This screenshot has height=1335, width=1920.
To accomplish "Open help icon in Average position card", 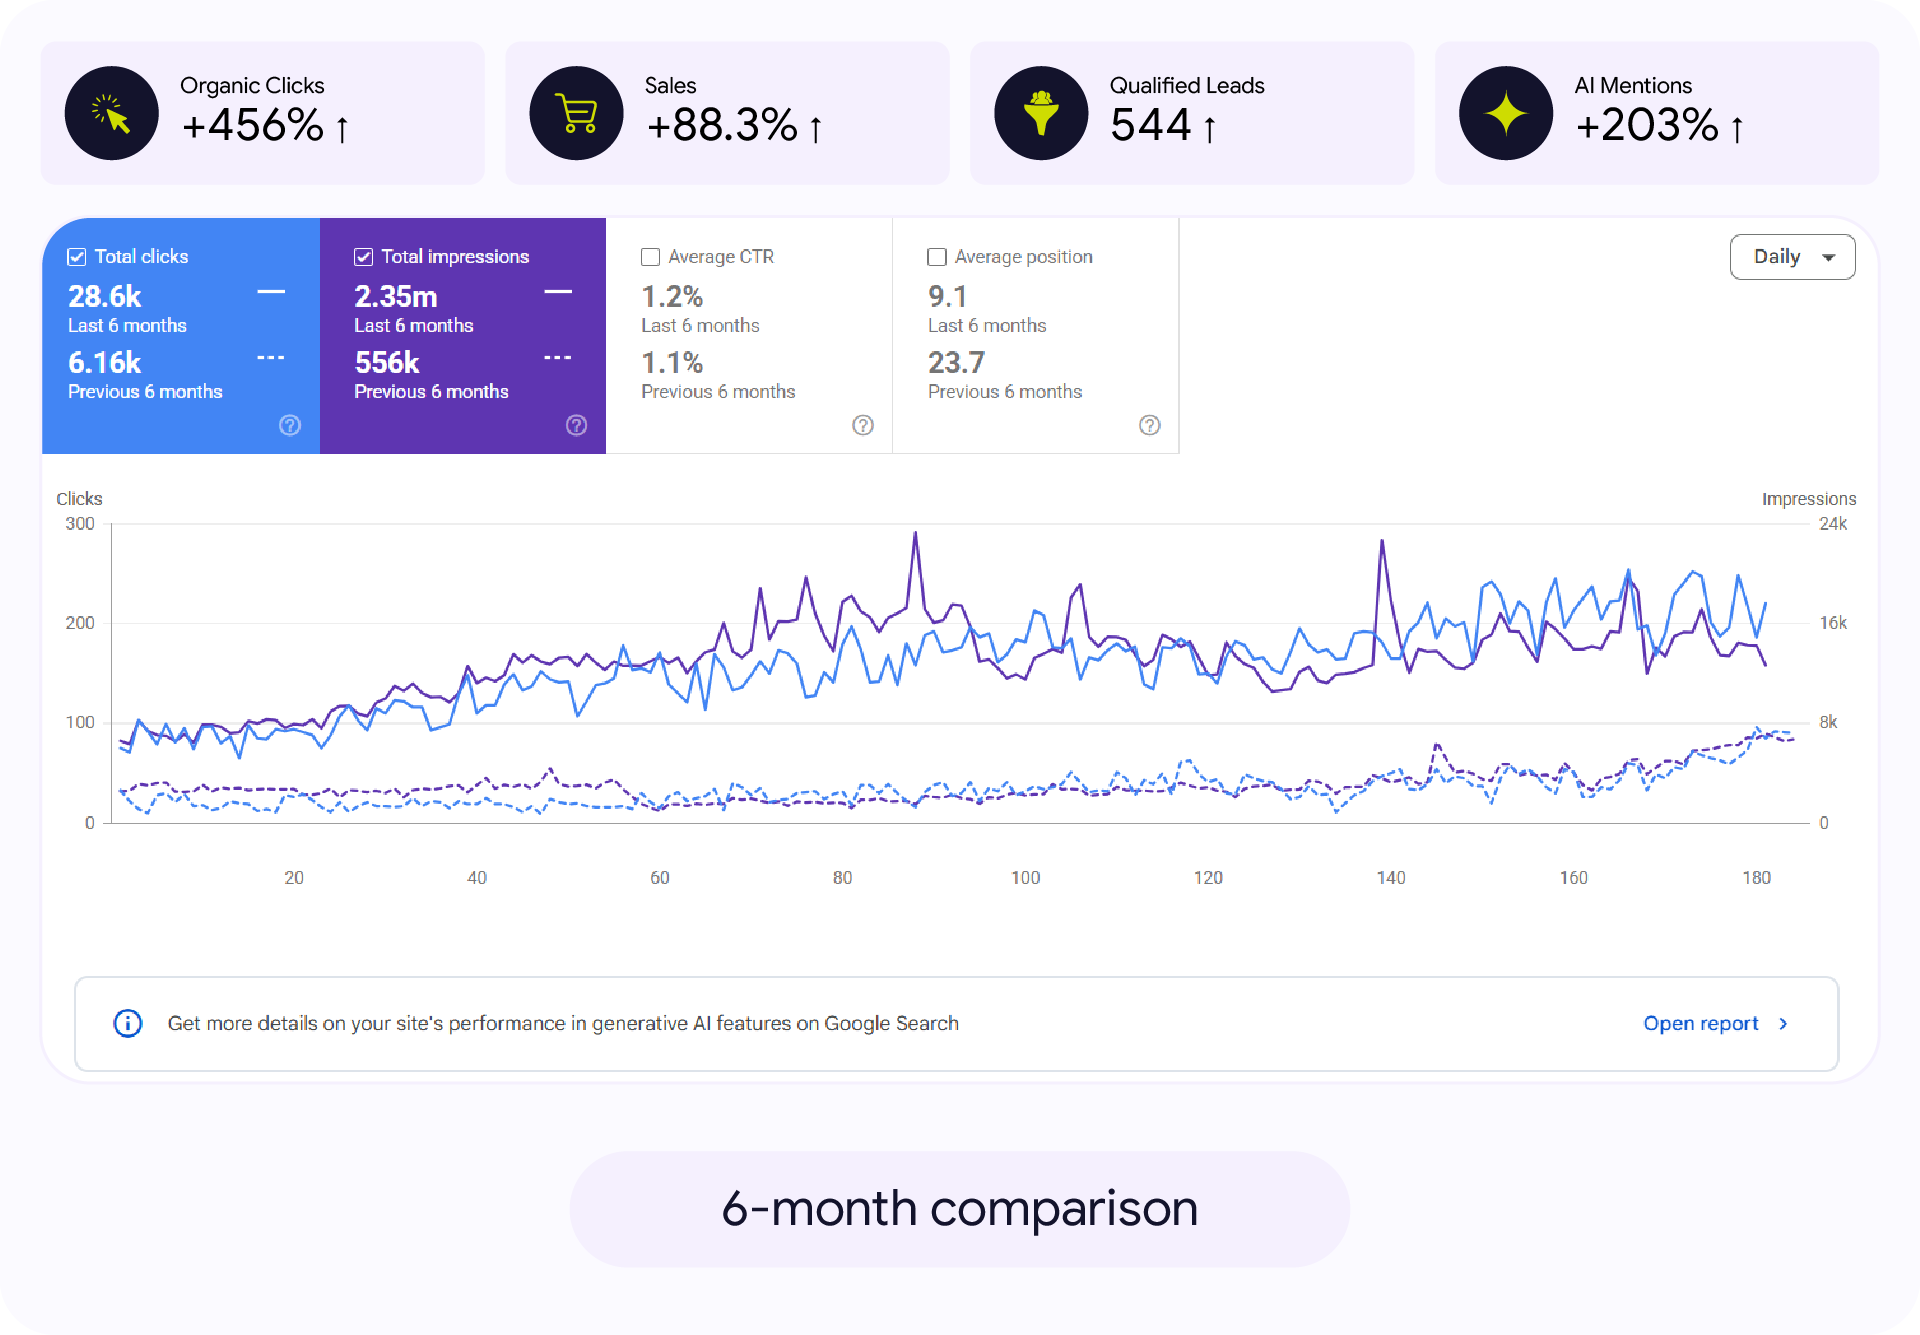I will tap(1150, 425).
